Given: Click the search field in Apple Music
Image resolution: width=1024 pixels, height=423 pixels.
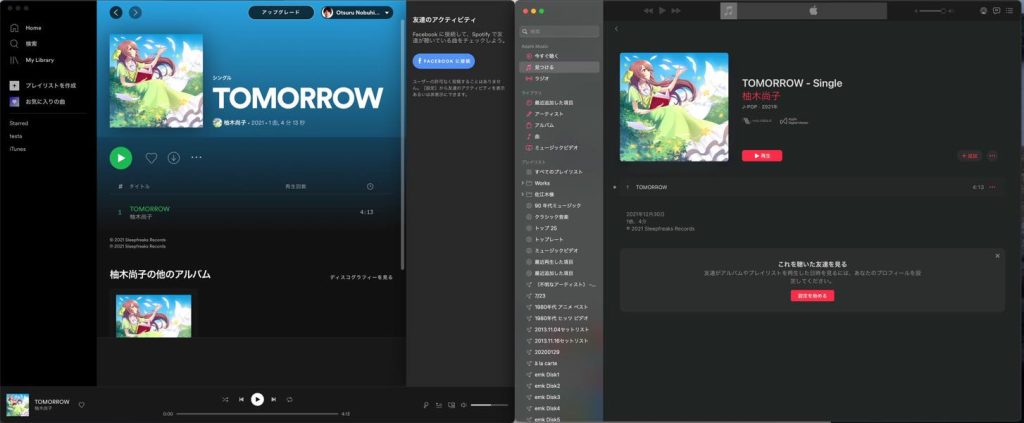Looking at the screenshot, I should pos(559,31).
